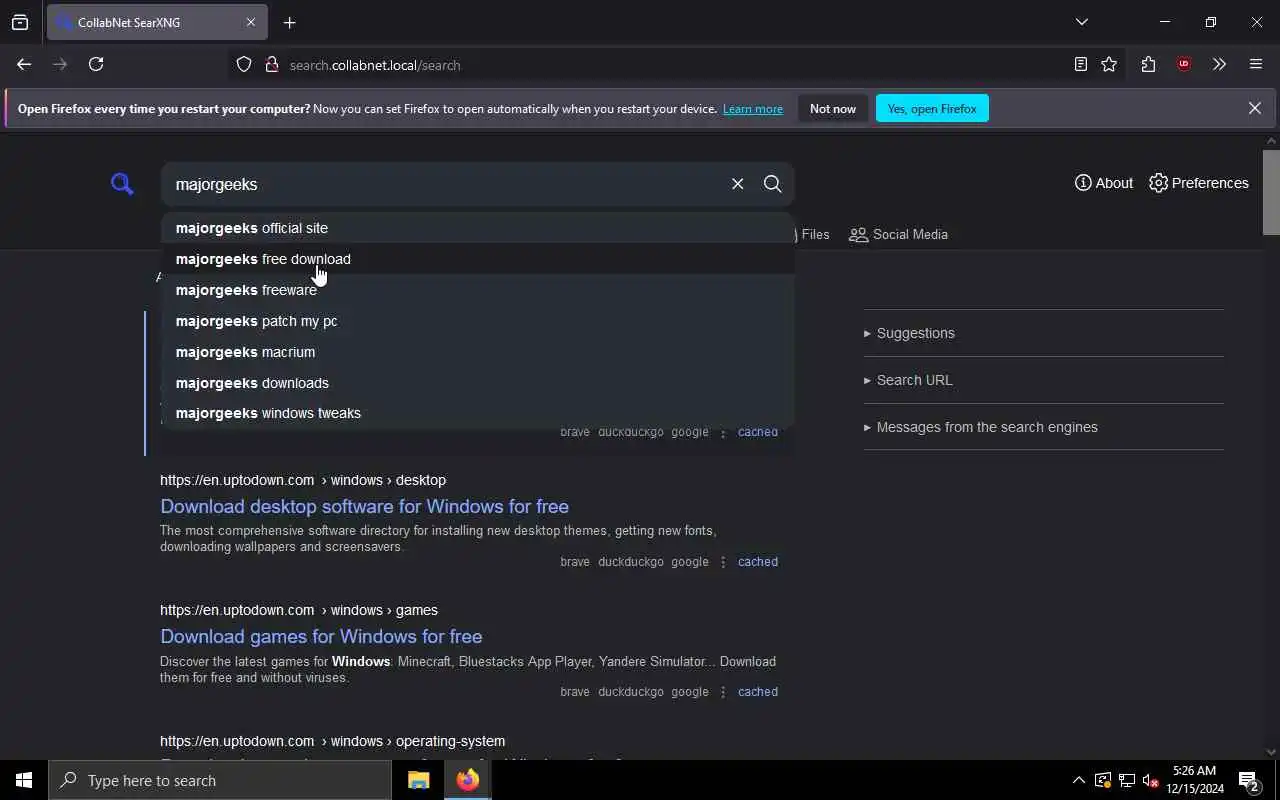Open the Action Center notifications icon
The image size is (1280, 800).
1249,780
